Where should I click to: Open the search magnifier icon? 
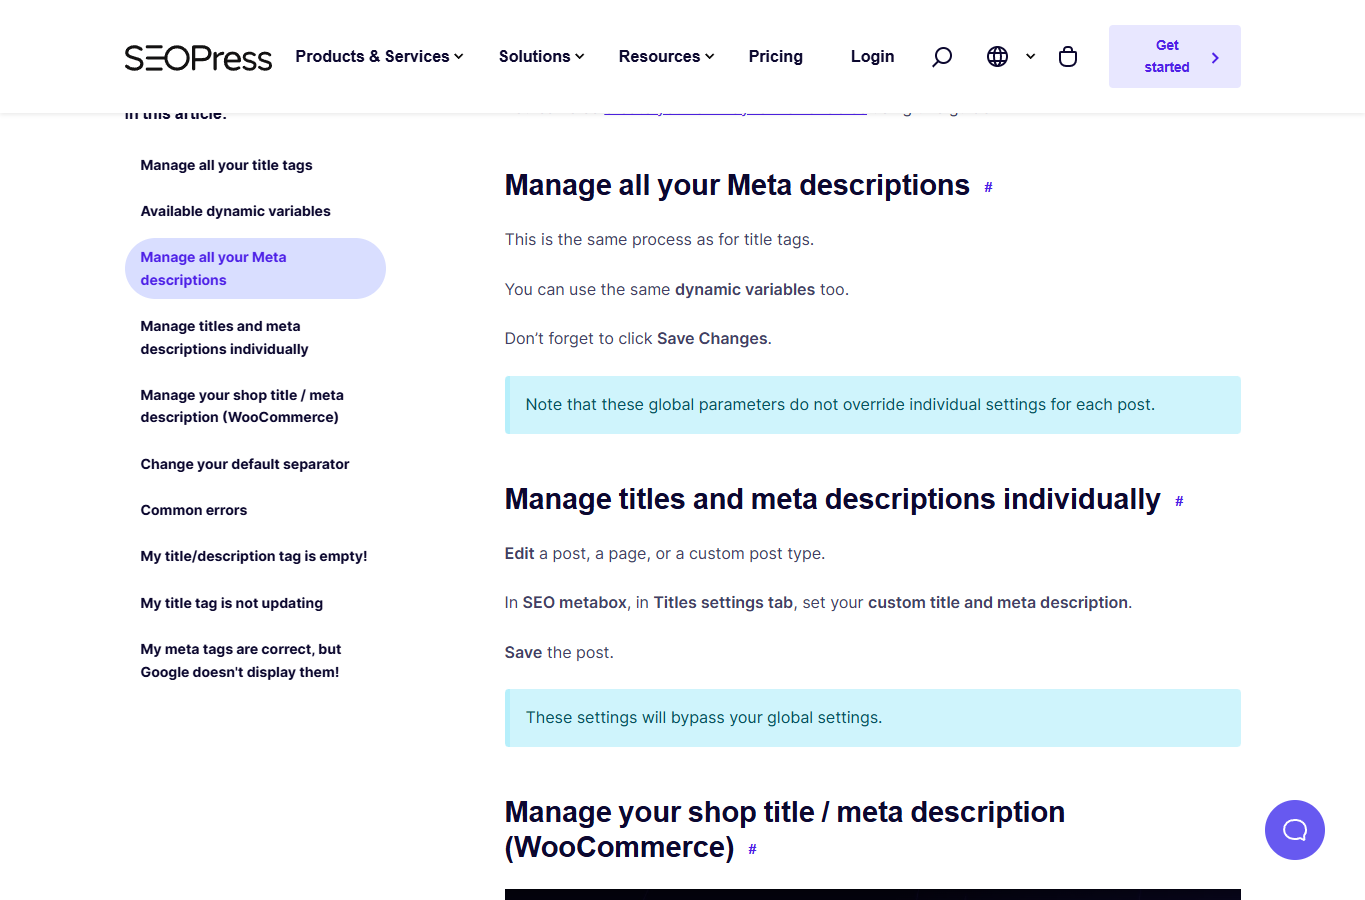942,57
